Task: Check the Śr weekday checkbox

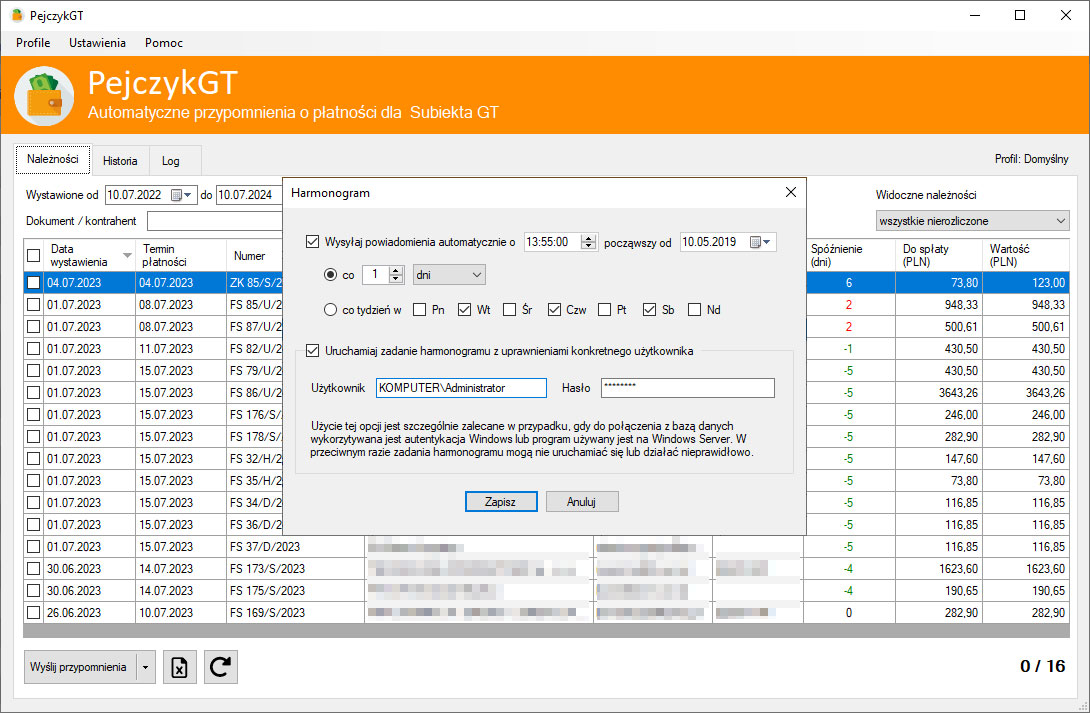Action: tap(510, 310)
